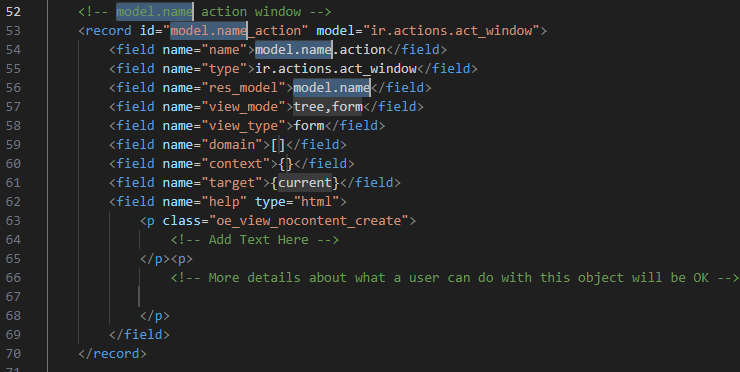Image resolution: width=740 pixels, height=372 pixels.
Task: Click the closing field tag on line 69
Action: [x=139, y=334]
